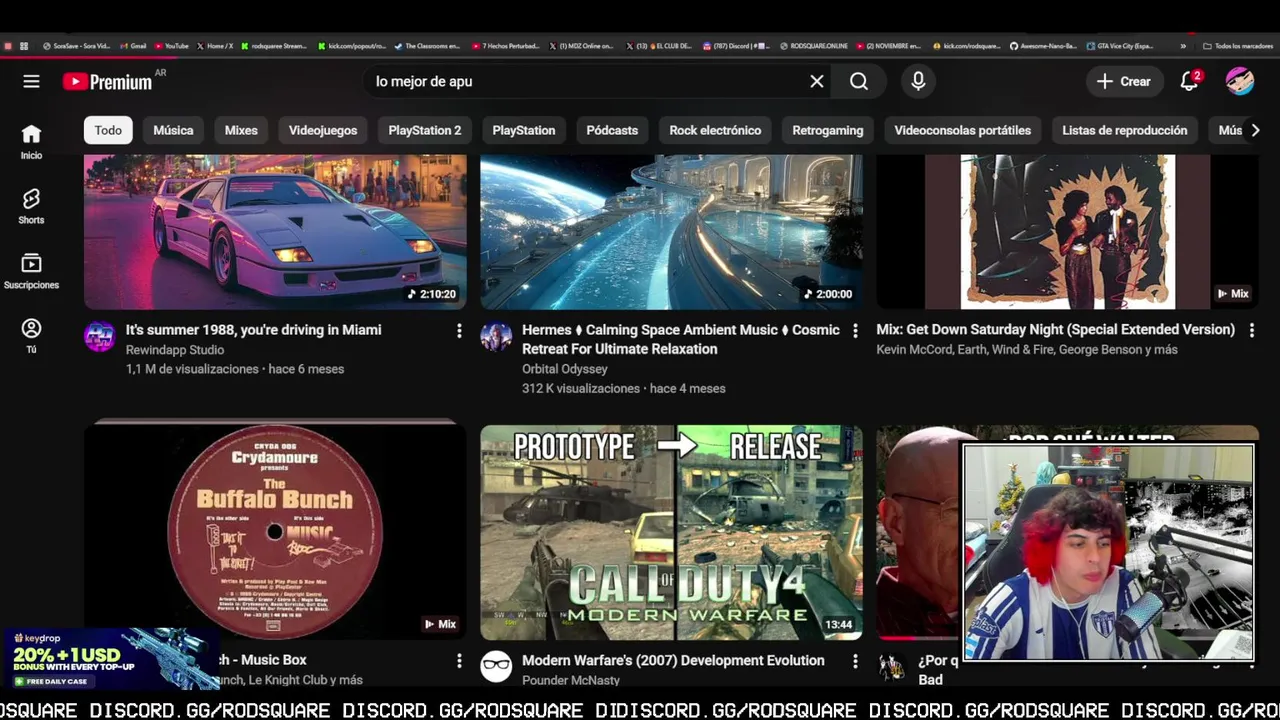
Task: Open Tú profile page in sidebar
Action: (x=31, y=336)
